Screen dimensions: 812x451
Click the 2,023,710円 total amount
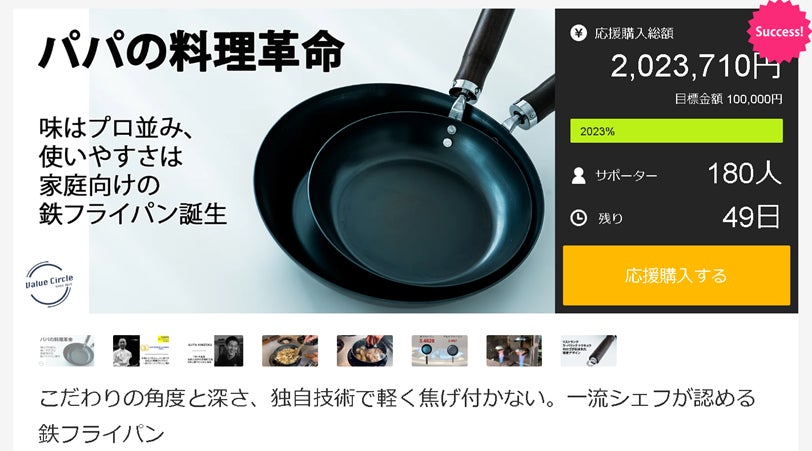(x=695, y=66)
